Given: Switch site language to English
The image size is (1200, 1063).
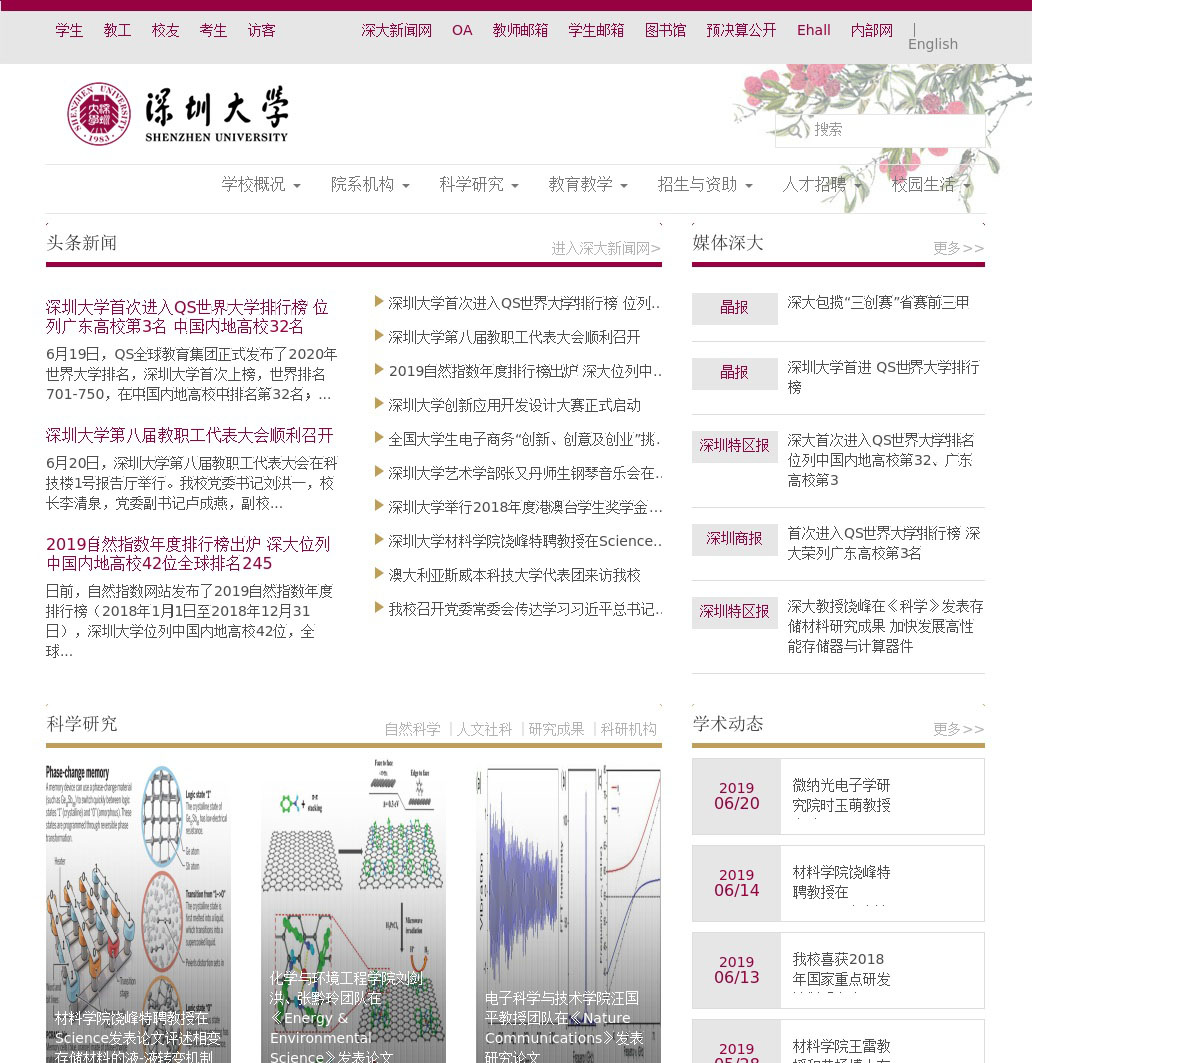Looking at the screenshot, I should pos(933,44).
